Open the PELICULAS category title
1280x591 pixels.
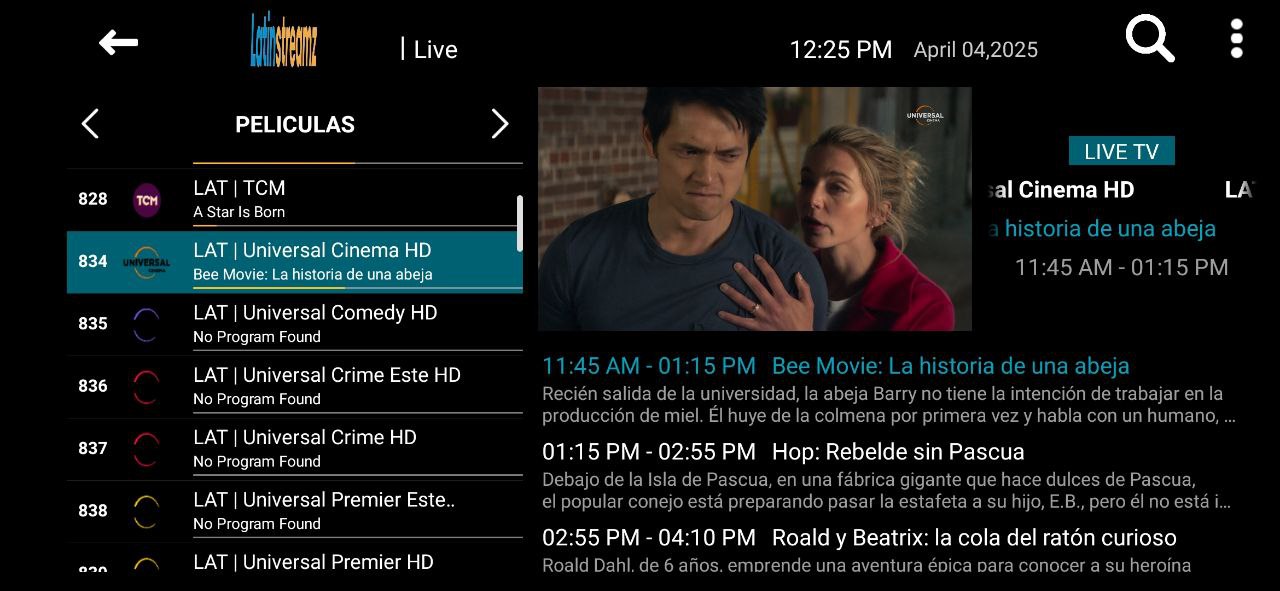point(295,125)
